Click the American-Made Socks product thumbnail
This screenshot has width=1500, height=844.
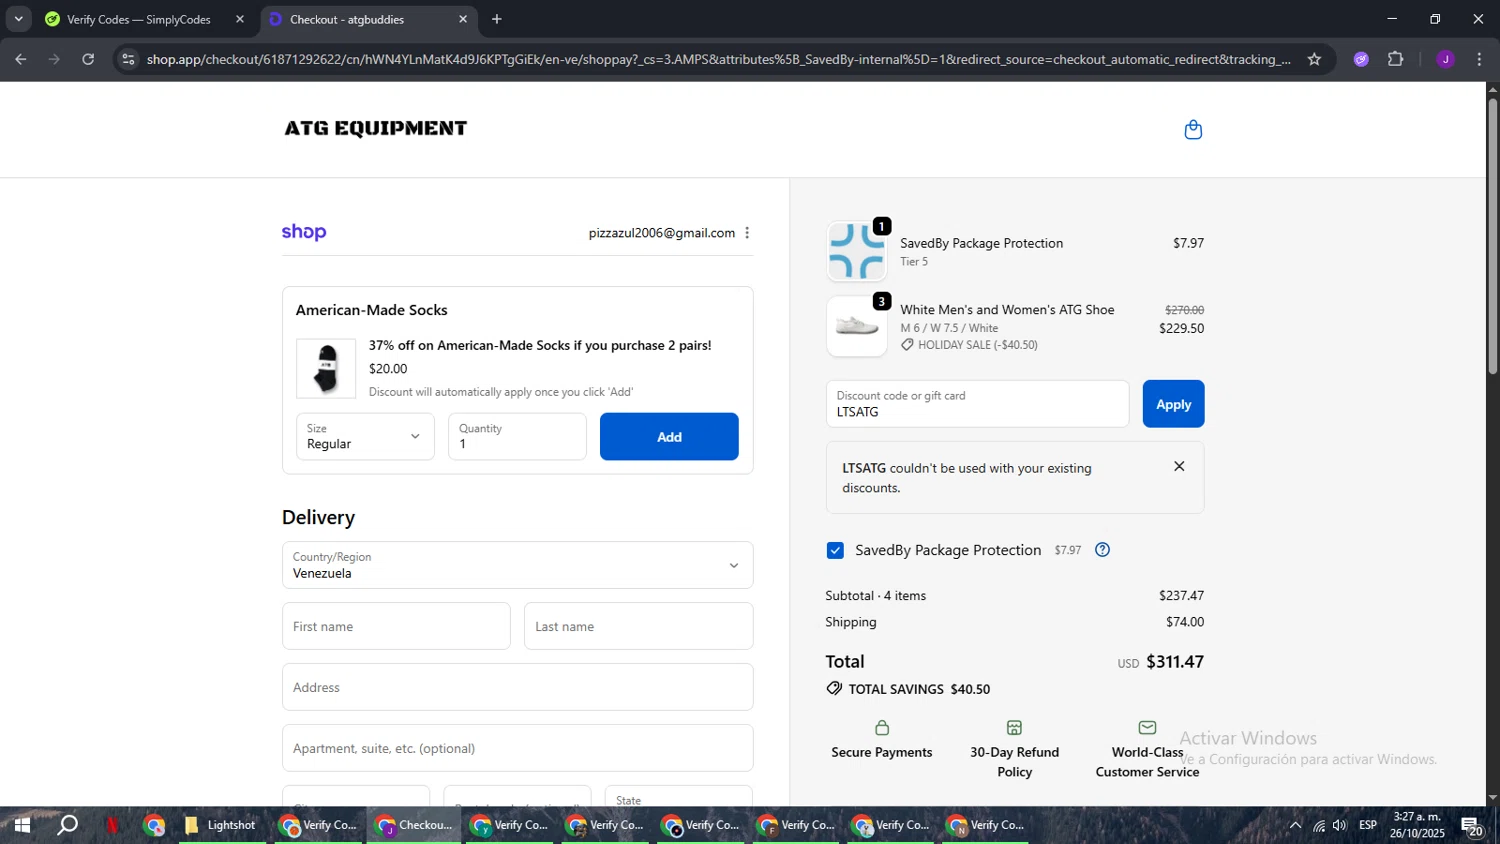[326, 369]
